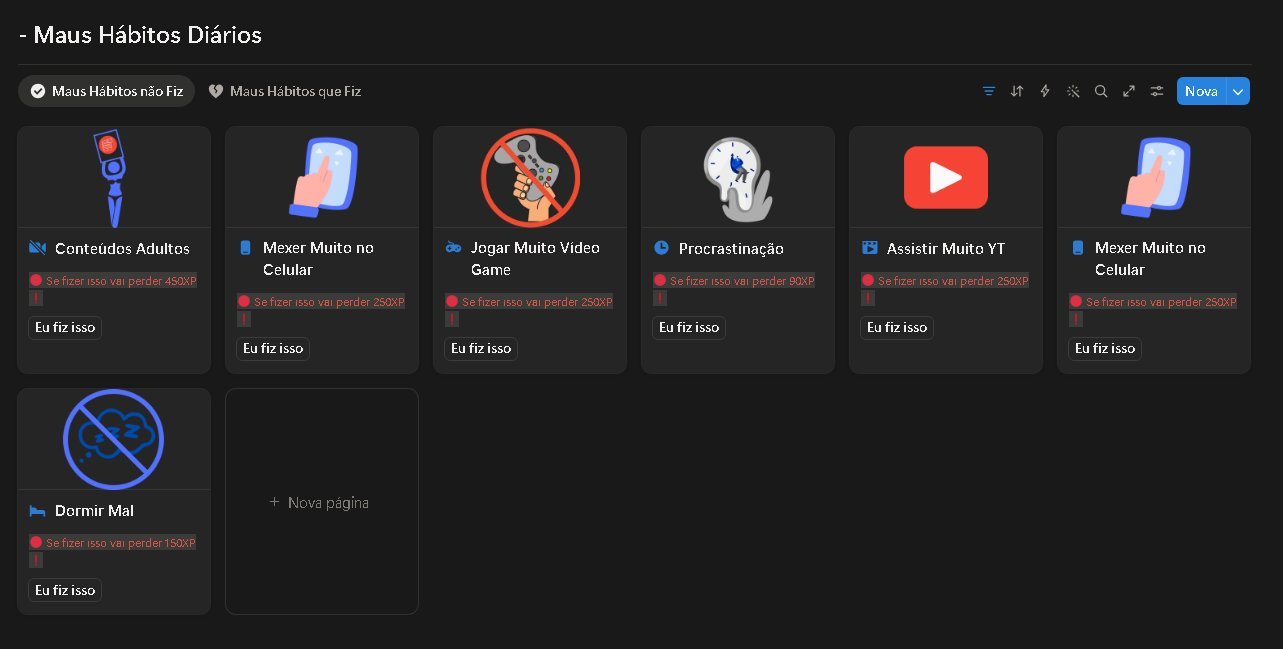
Task: Click the sparkle AI icon in toolbar
Action: (x=1073, y=91)
